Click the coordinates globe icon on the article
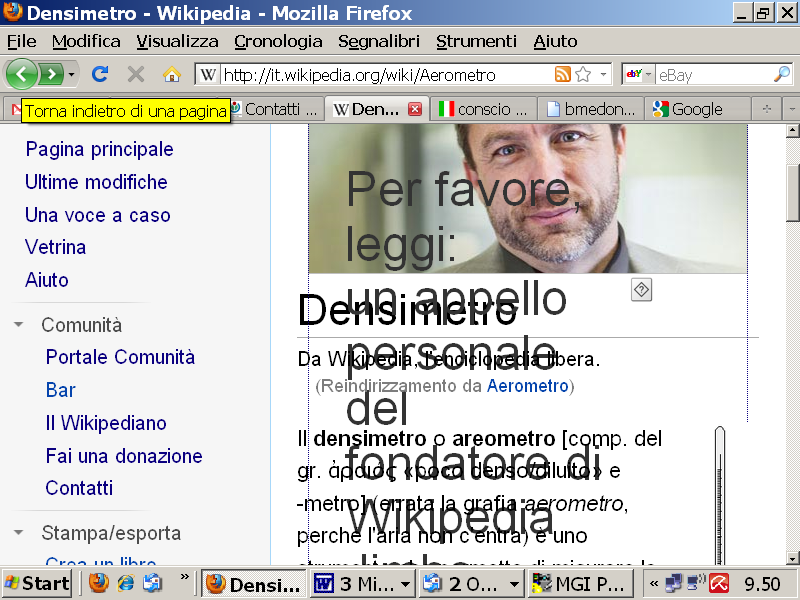 (x=640, y=289)
